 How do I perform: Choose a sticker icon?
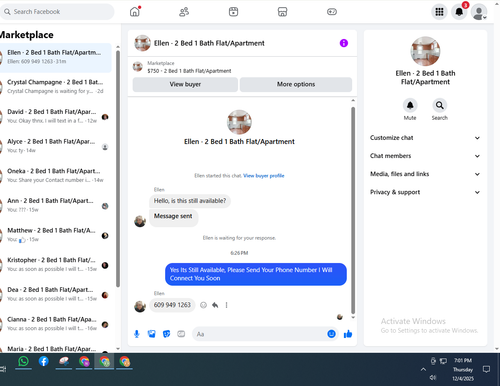tap(166, 334)
